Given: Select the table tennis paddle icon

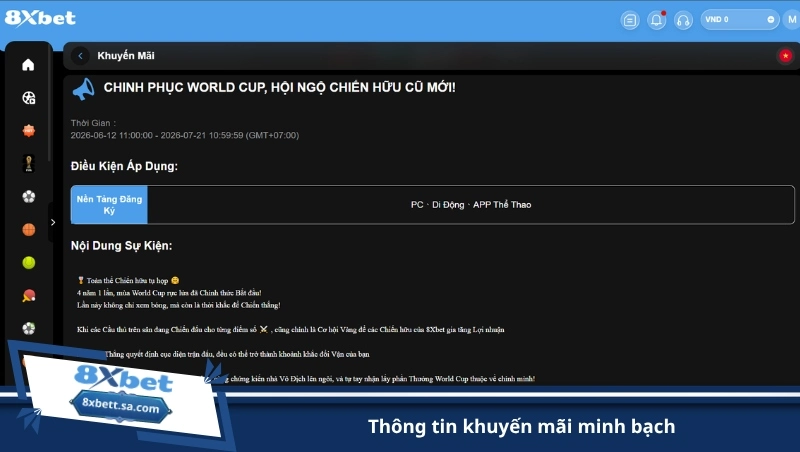Looking at the screenshot, I should click(x=29, y=295).
